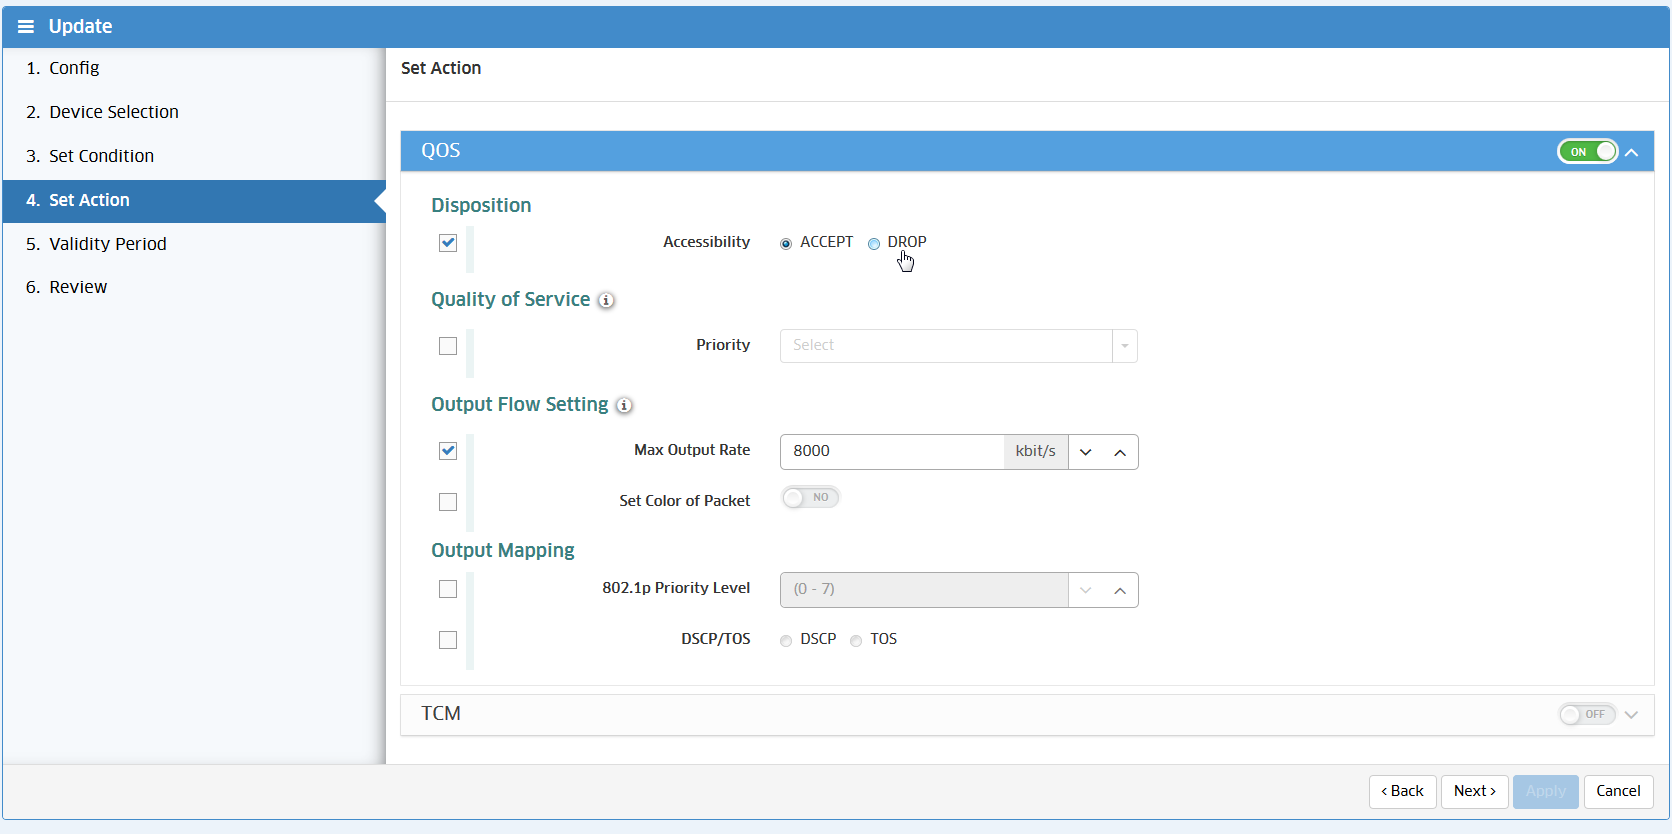Show the Output Flow Setting info tooltip
1672x834 pixels.
(624, 405)
